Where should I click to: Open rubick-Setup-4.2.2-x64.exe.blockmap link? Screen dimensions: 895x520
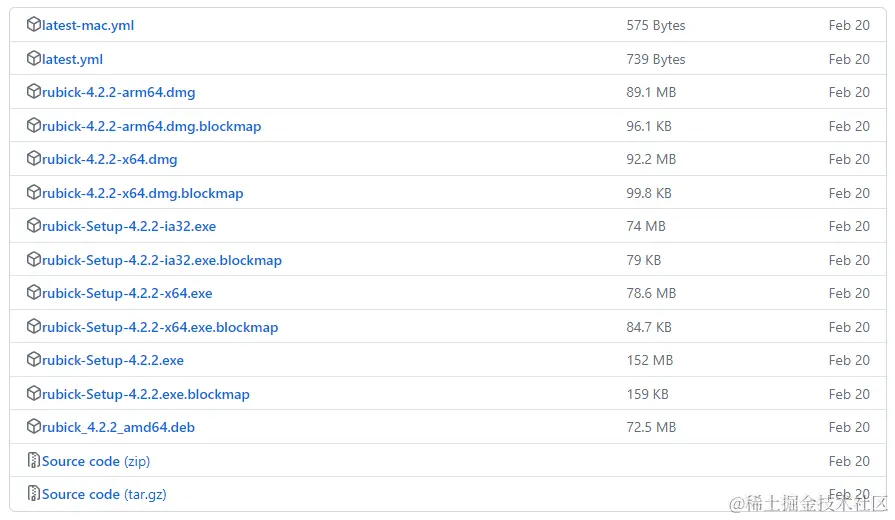click(160, 327)
